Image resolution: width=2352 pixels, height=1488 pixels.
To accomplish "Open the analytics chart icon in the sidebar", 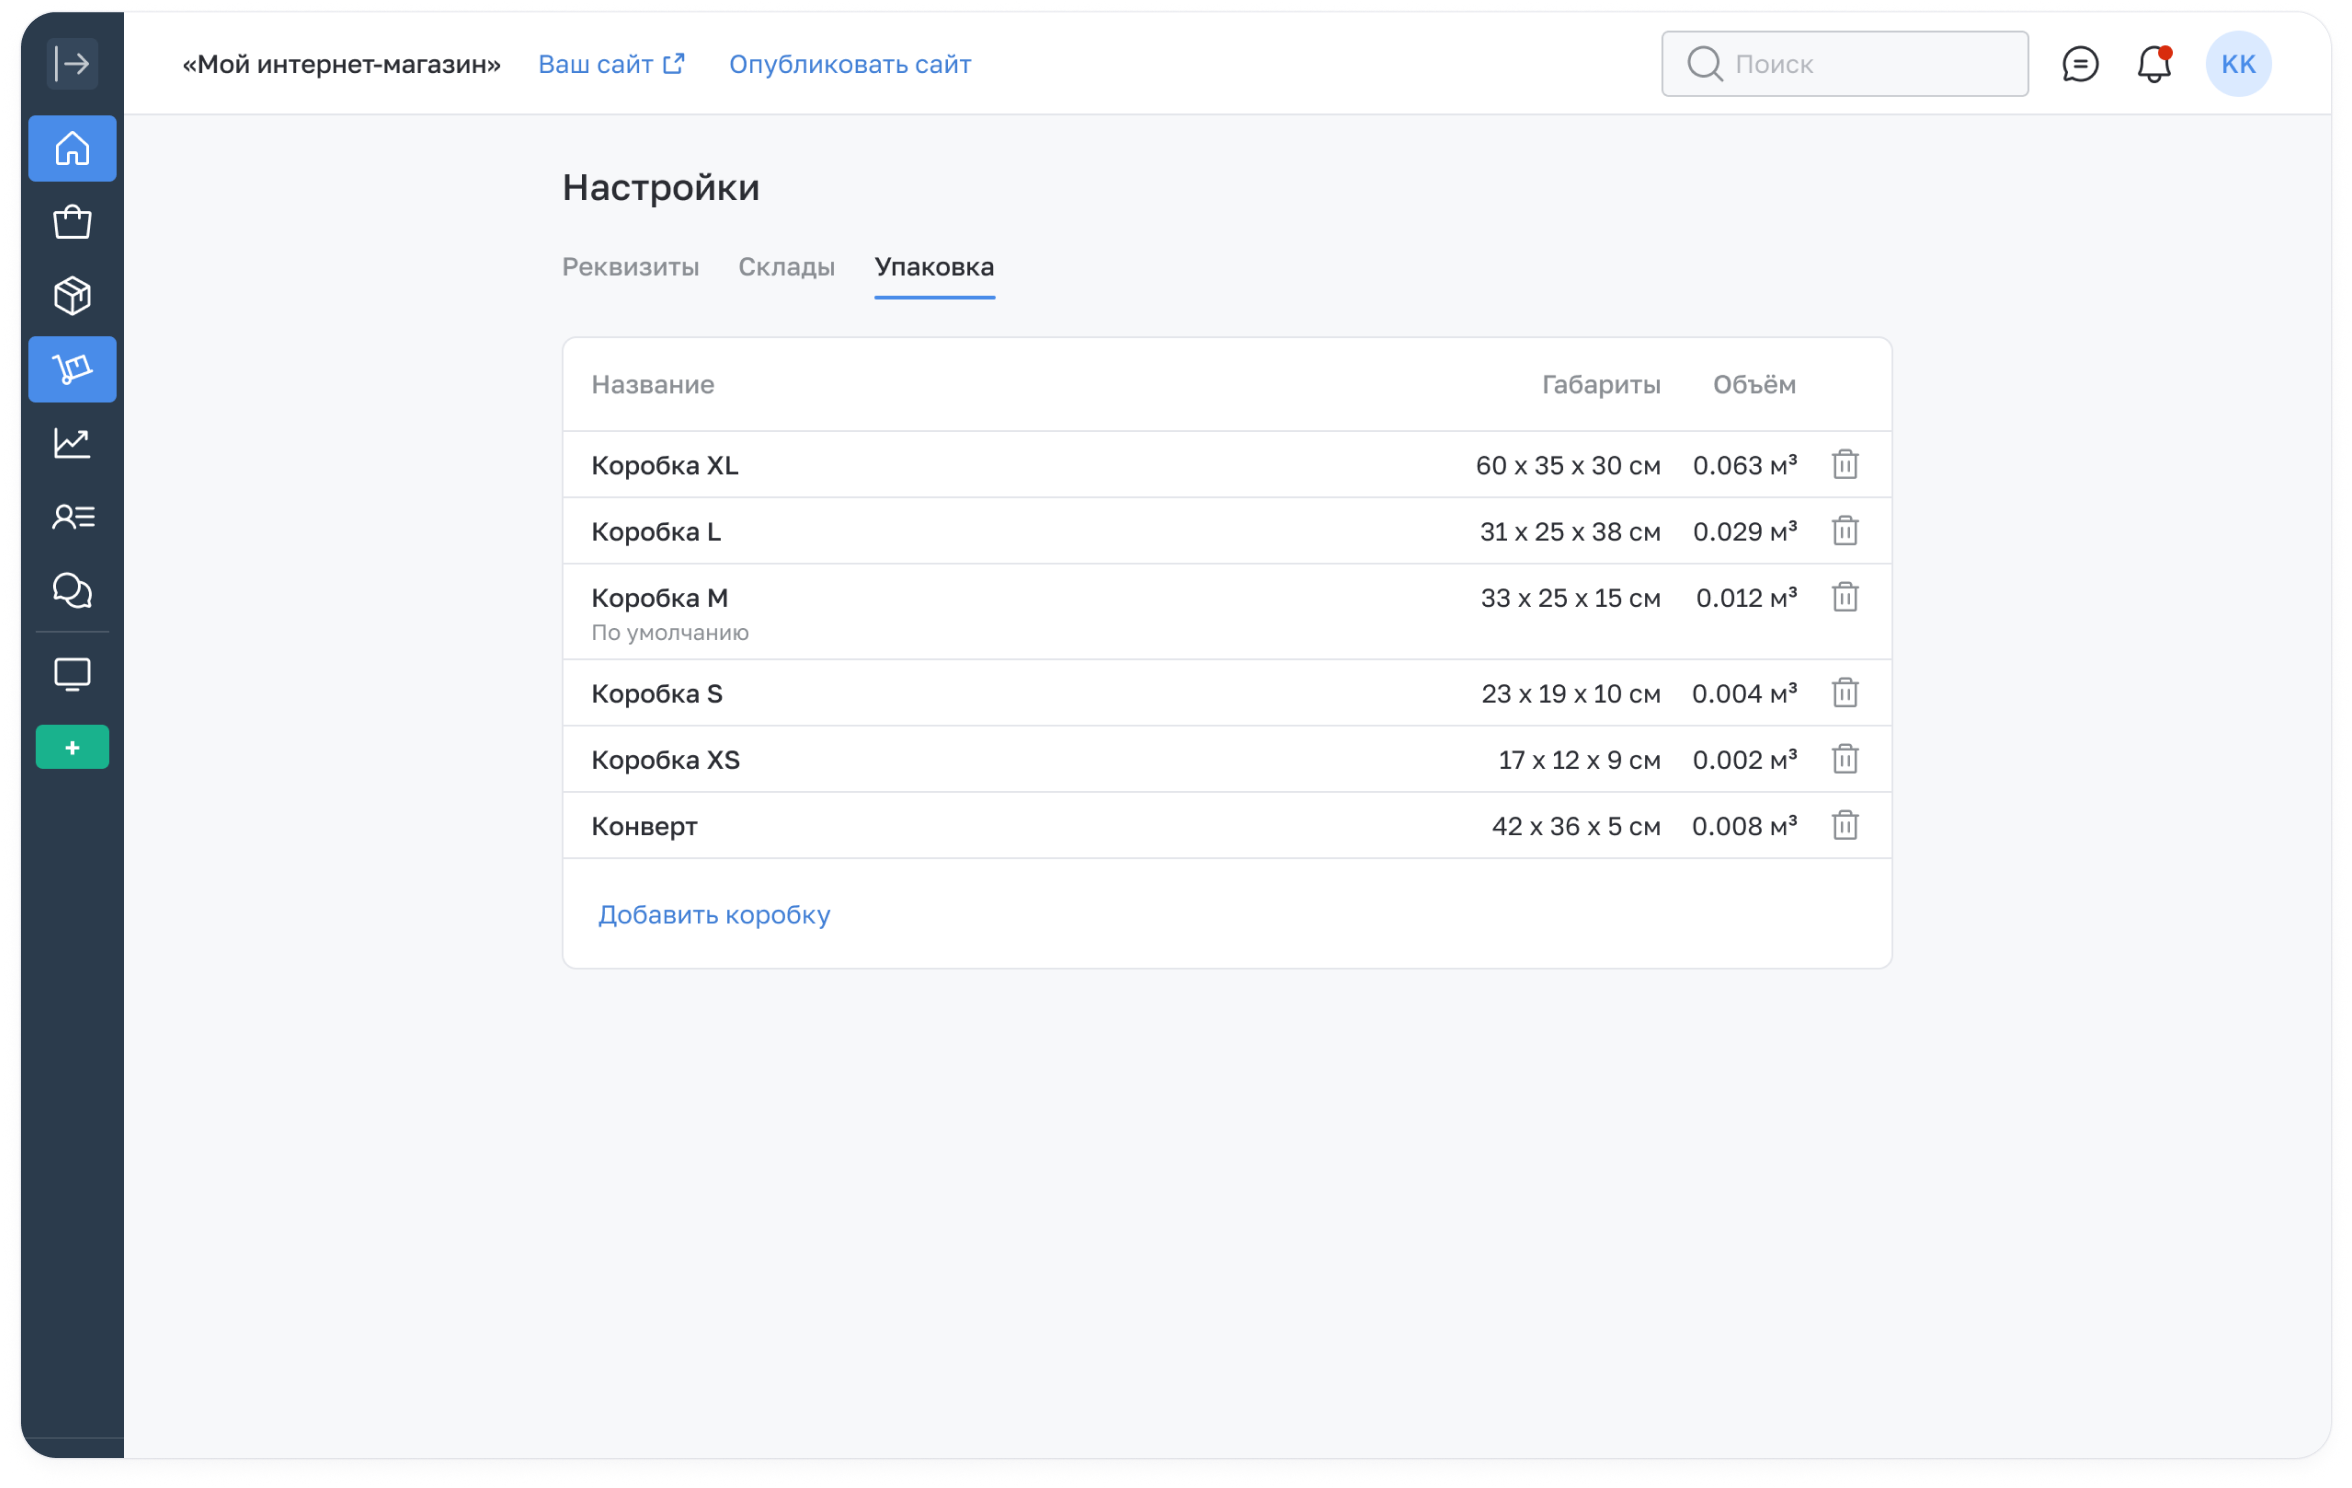I will point(72,443).
